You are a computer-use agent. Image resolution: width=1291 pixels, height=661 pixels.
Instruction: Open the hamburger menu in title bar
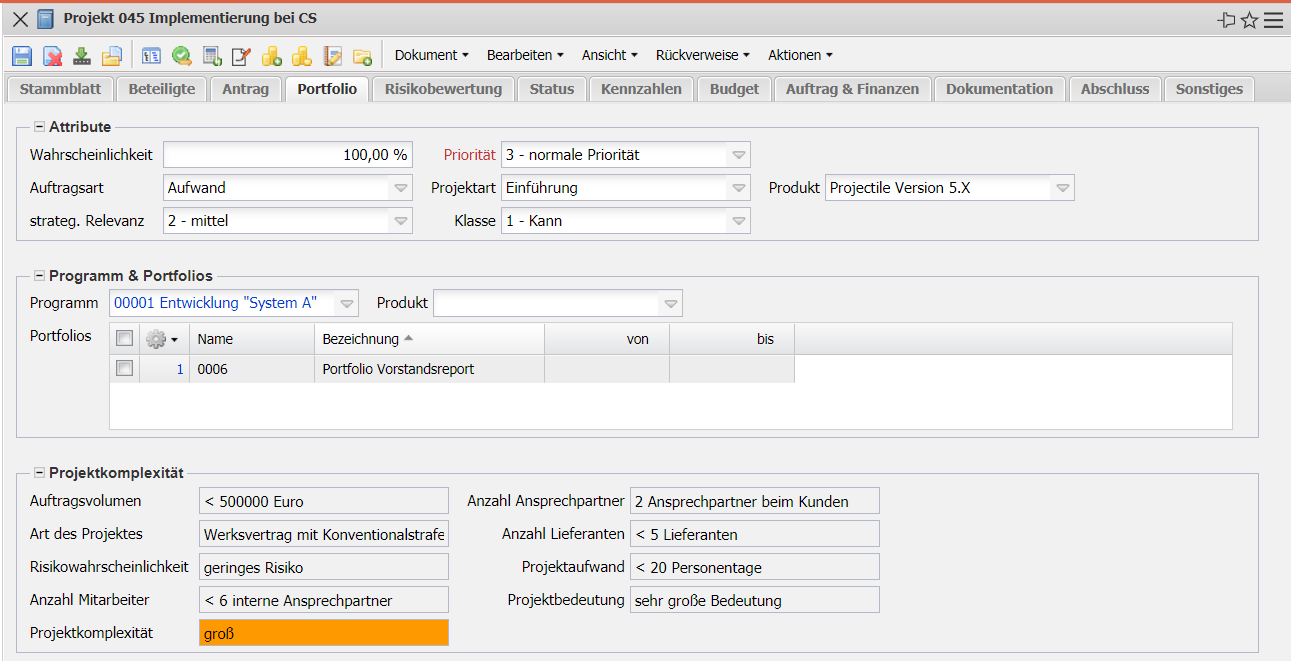point(1273,20)
